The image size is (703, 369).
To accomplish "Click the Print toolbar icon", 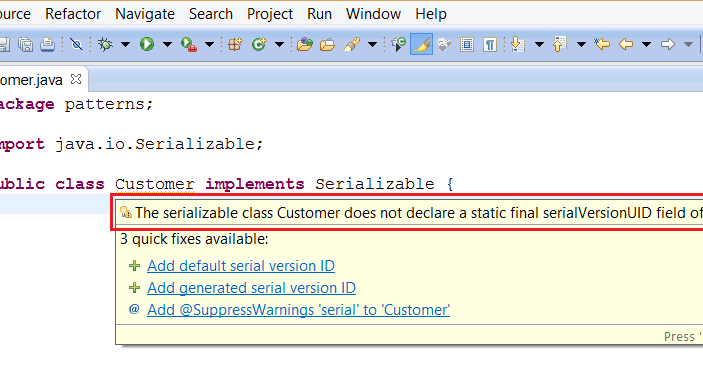I will [47, 44].
